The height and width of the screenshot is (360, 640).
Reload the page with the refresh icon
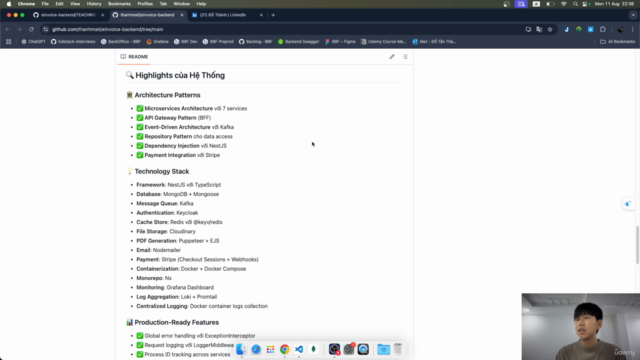pyautogui.click(x=31, y=29)
